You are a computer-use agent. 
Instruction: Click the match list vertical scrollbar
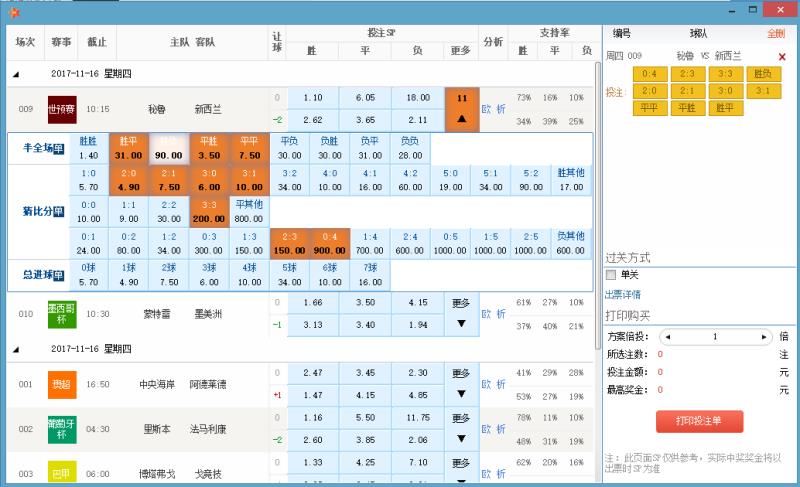(x=598, y=204)
